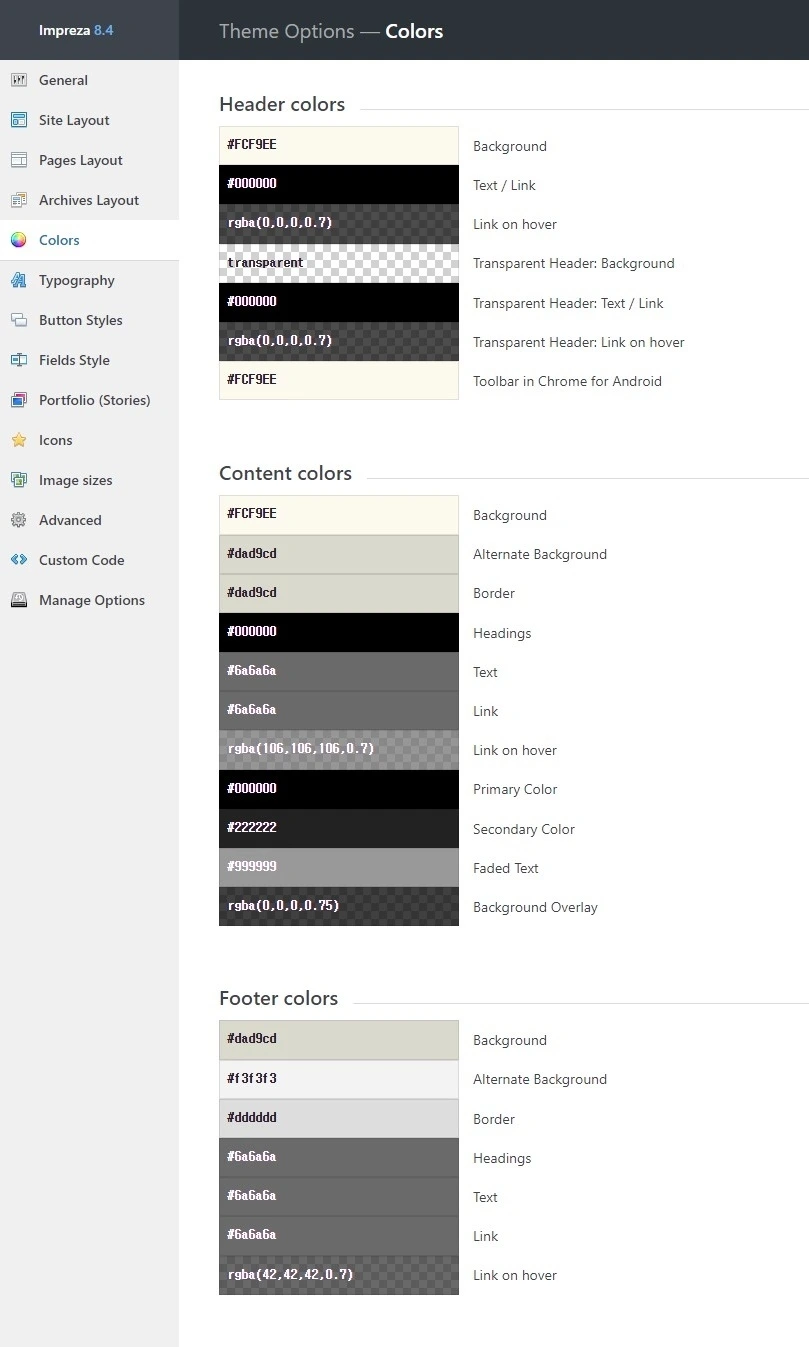The image size is (809, 1347).
Task: Edit Content Border color swatch
Action: click(339, 593)
